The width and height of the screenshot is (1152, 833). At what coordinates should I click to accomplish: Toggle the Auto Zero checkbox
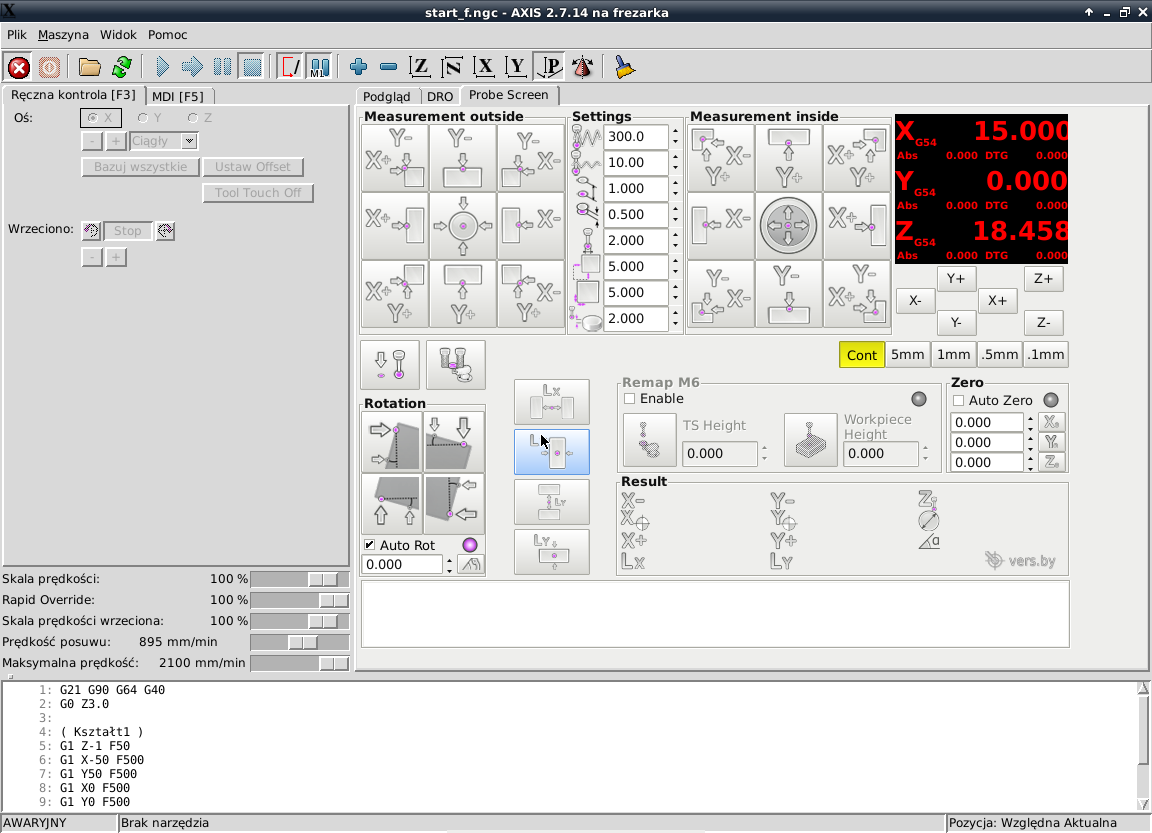pos(959,400)
